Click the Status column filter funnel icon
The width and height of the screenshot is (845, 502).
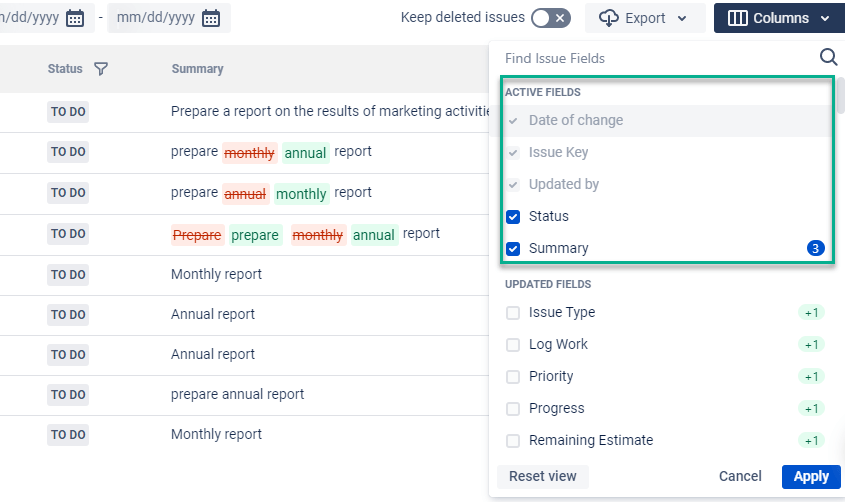pyautogui.click(x=101, y=69)
